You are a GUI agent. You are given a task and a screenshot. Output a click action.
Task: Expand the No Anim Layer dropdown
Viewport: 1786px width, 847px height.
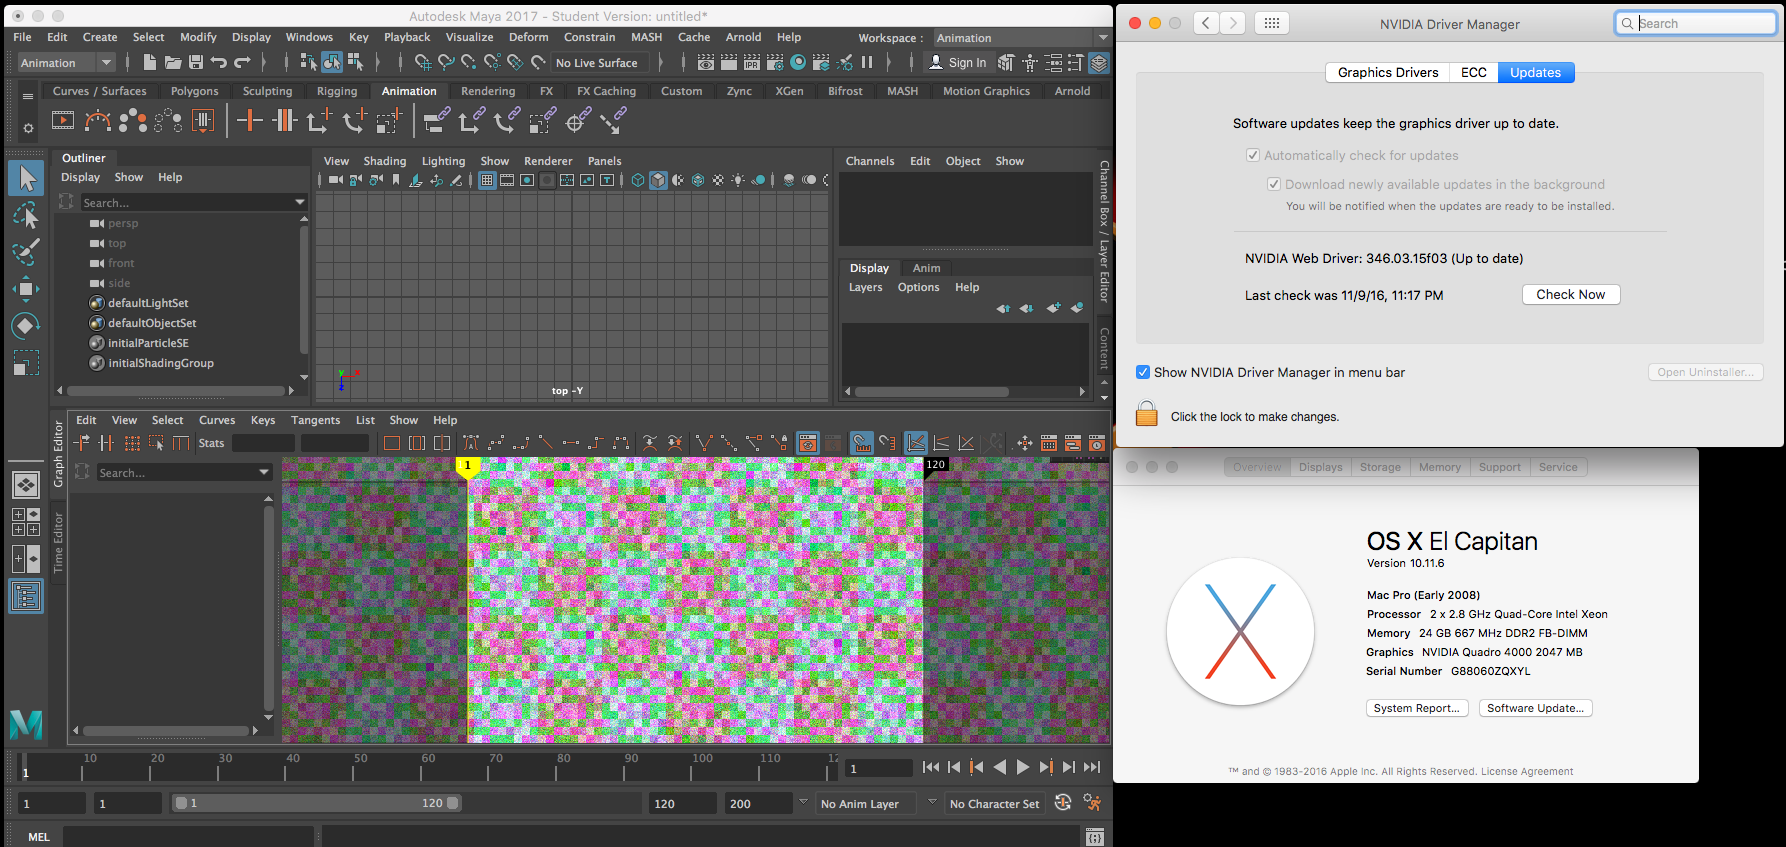click(868, 803)
